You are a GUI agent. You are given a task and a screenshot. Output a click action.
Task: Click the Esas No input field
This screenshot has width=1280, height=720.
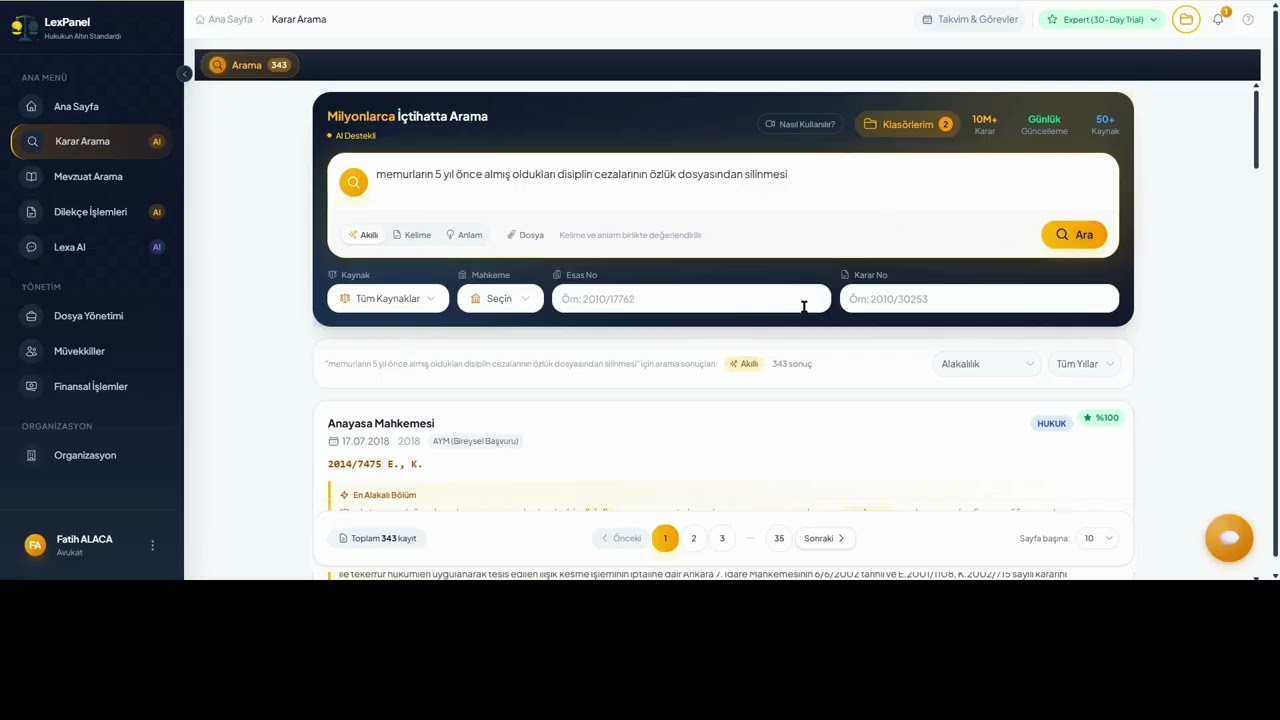coord(691,298)
